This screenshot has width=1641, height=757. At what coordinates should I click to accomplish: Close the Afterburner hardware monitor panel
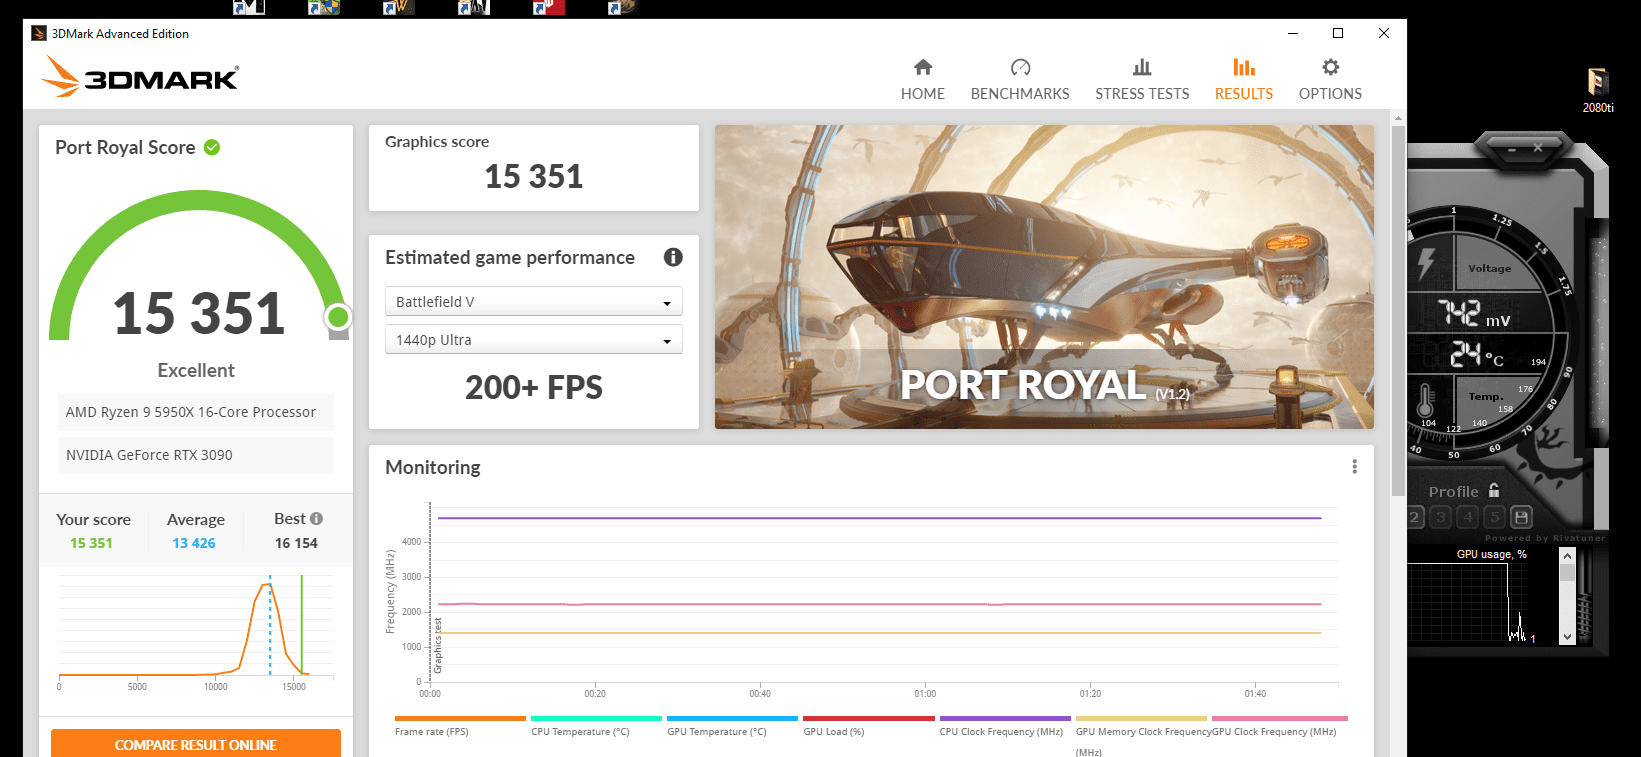[1538, 148]
